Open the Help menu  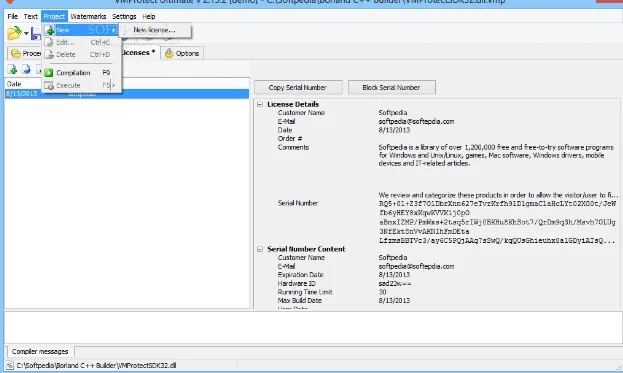[x=149, y=16]
